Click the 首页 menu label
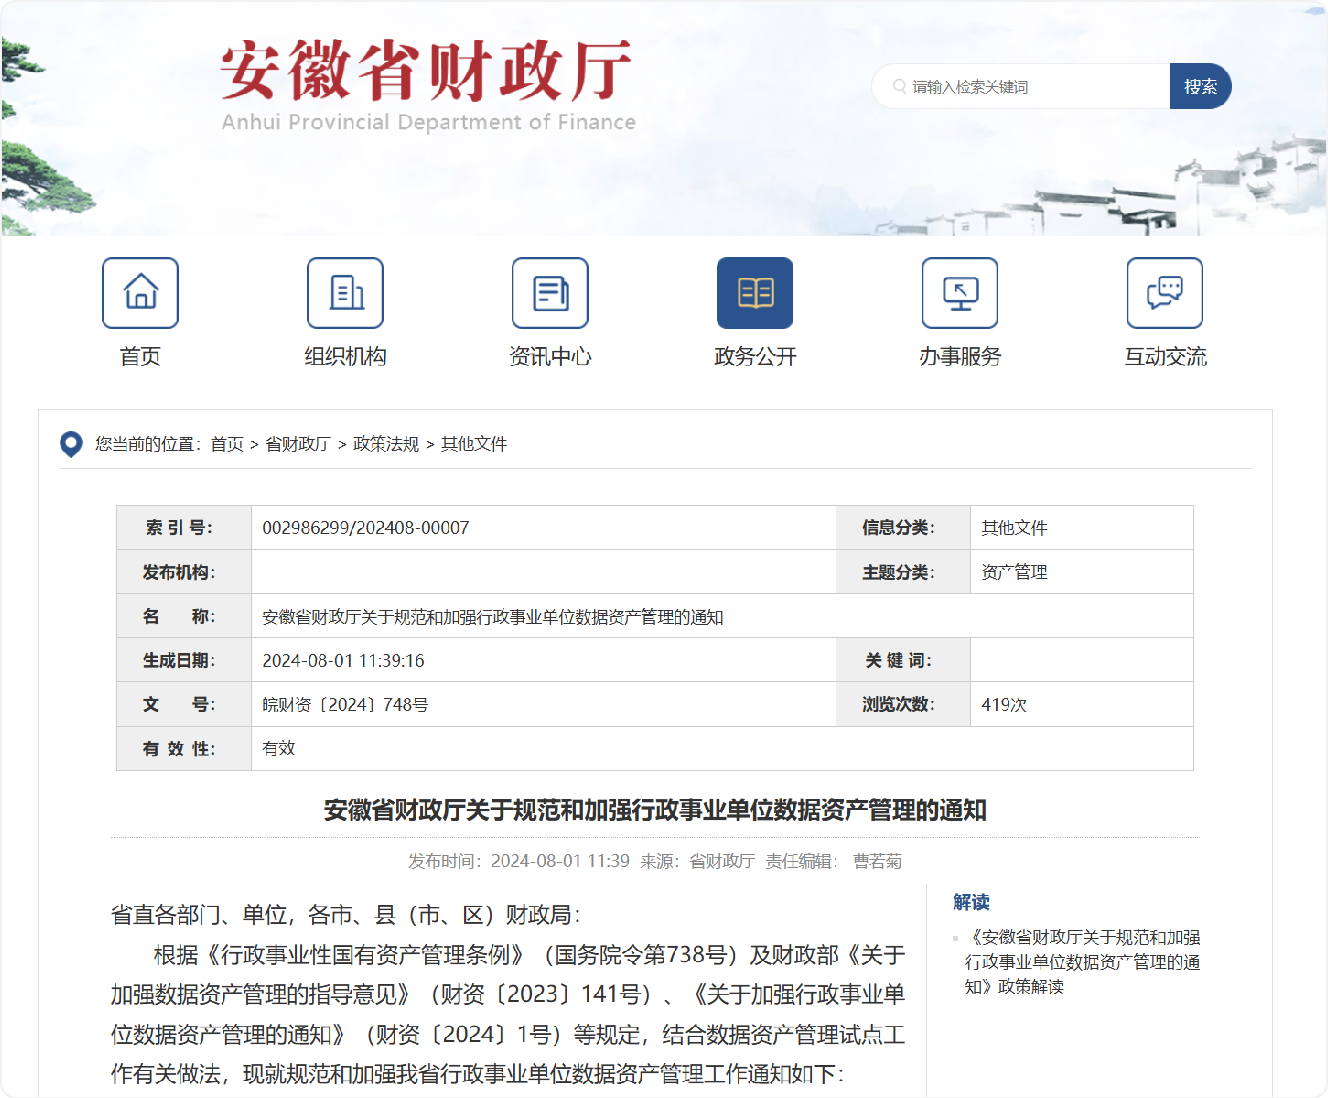Viewport: 1328px width, 1098px height. pyautogui.click(x=140, y=357)
